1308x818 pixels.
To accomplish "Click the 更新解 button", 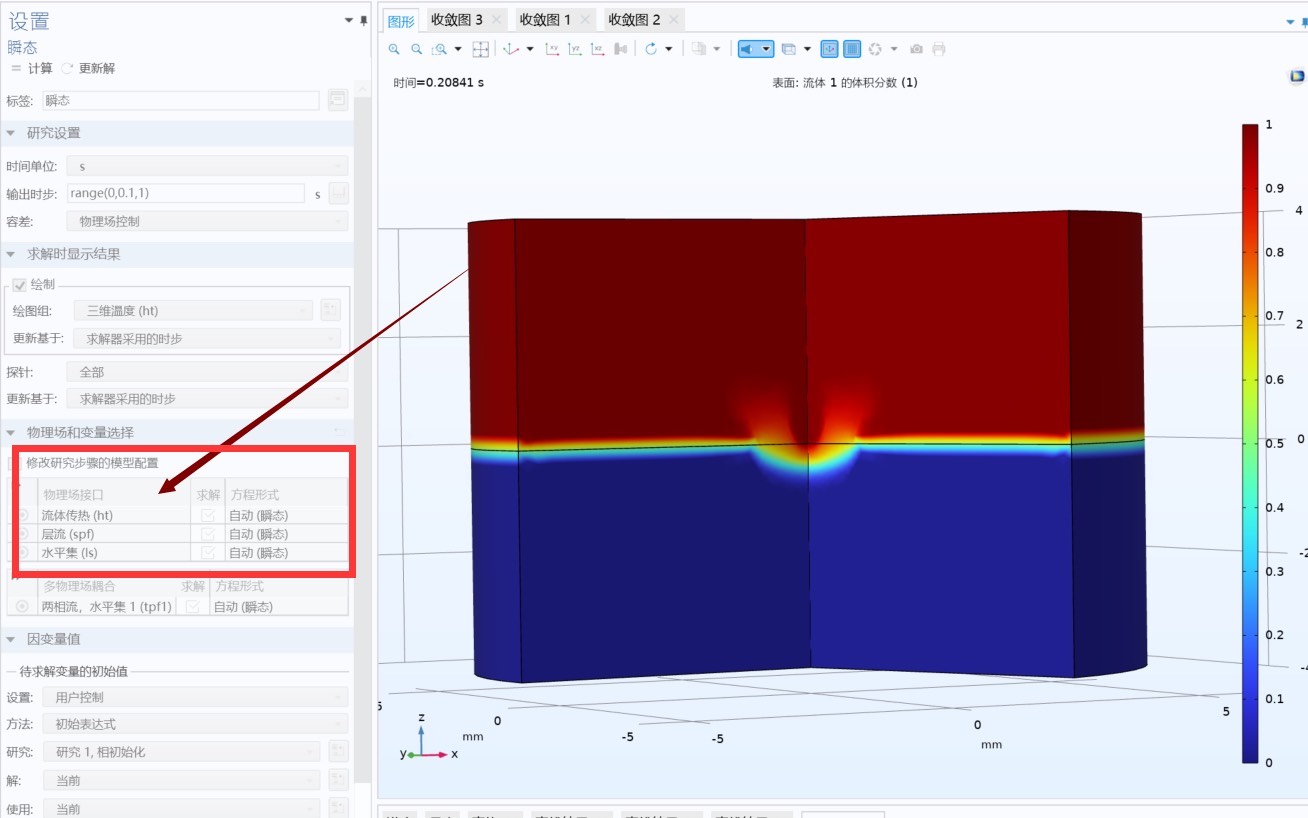I will click(x=88, y=68).
